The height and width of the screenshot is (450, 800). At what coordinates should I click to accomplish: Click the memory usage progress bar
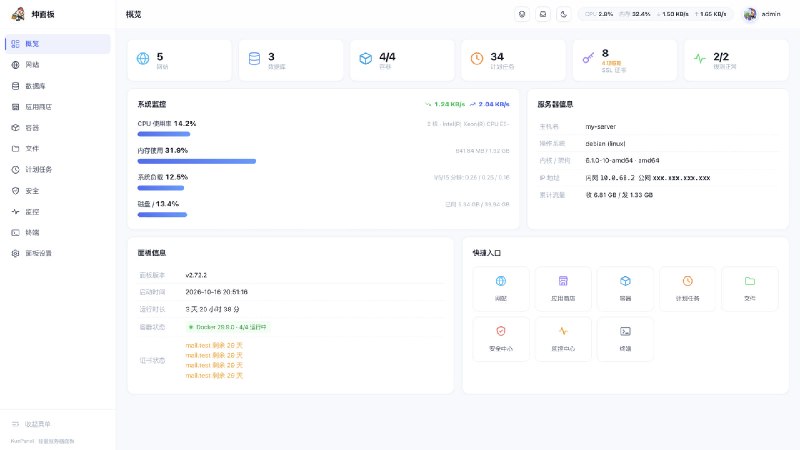(197, 161)
